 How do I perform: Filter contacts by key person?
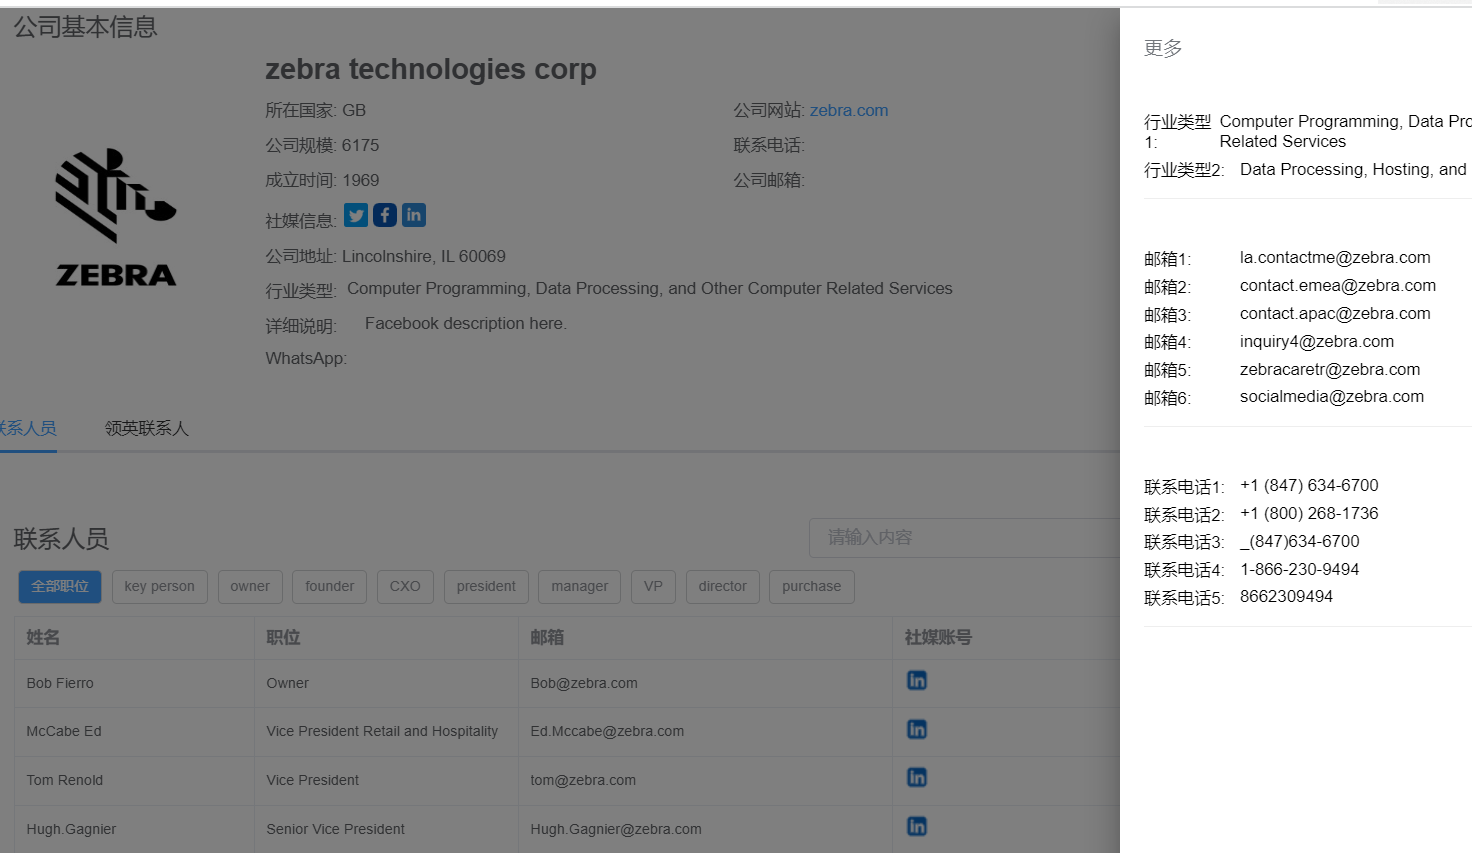[160, 587]
